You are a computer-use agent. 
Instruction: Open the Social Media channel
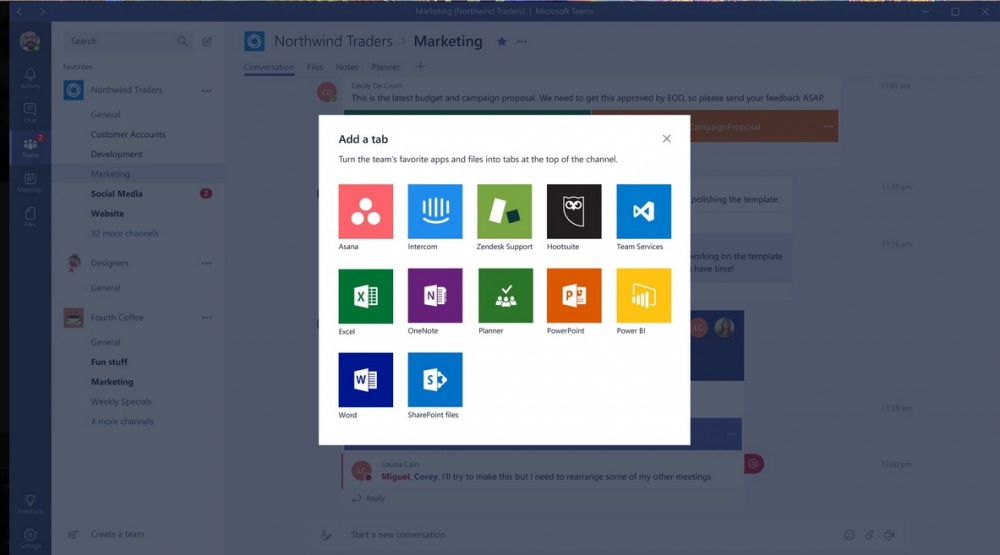(x=116, y=194)
